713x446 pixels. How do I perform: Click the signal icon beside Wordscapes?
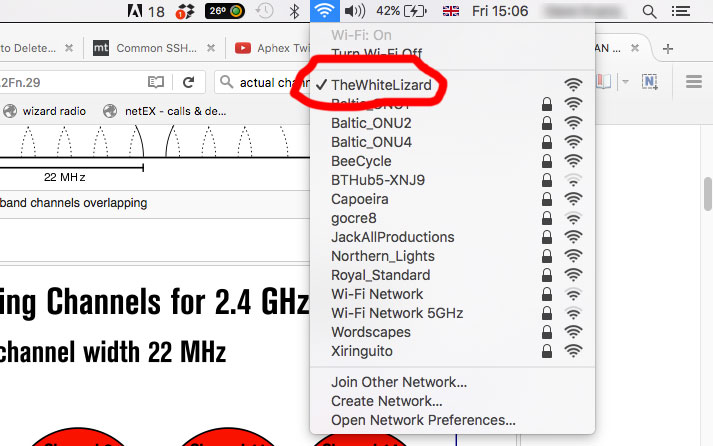[573, 332]
